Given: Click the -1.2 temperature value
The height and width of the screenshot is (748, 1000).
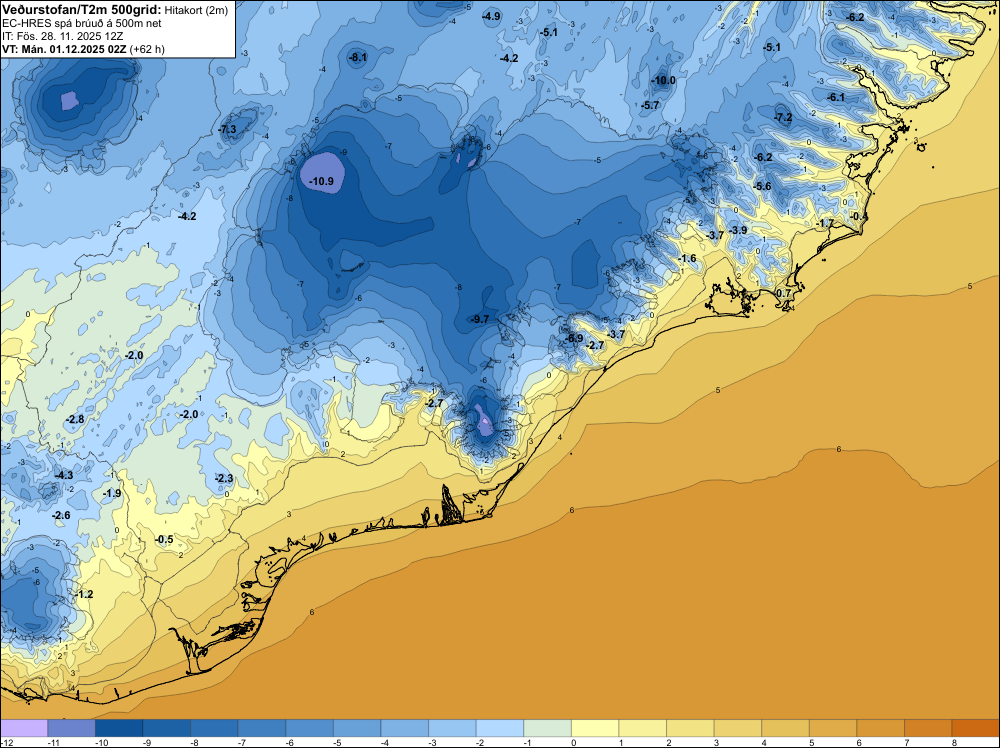Looking at the screenshot, I should point(84,594).
